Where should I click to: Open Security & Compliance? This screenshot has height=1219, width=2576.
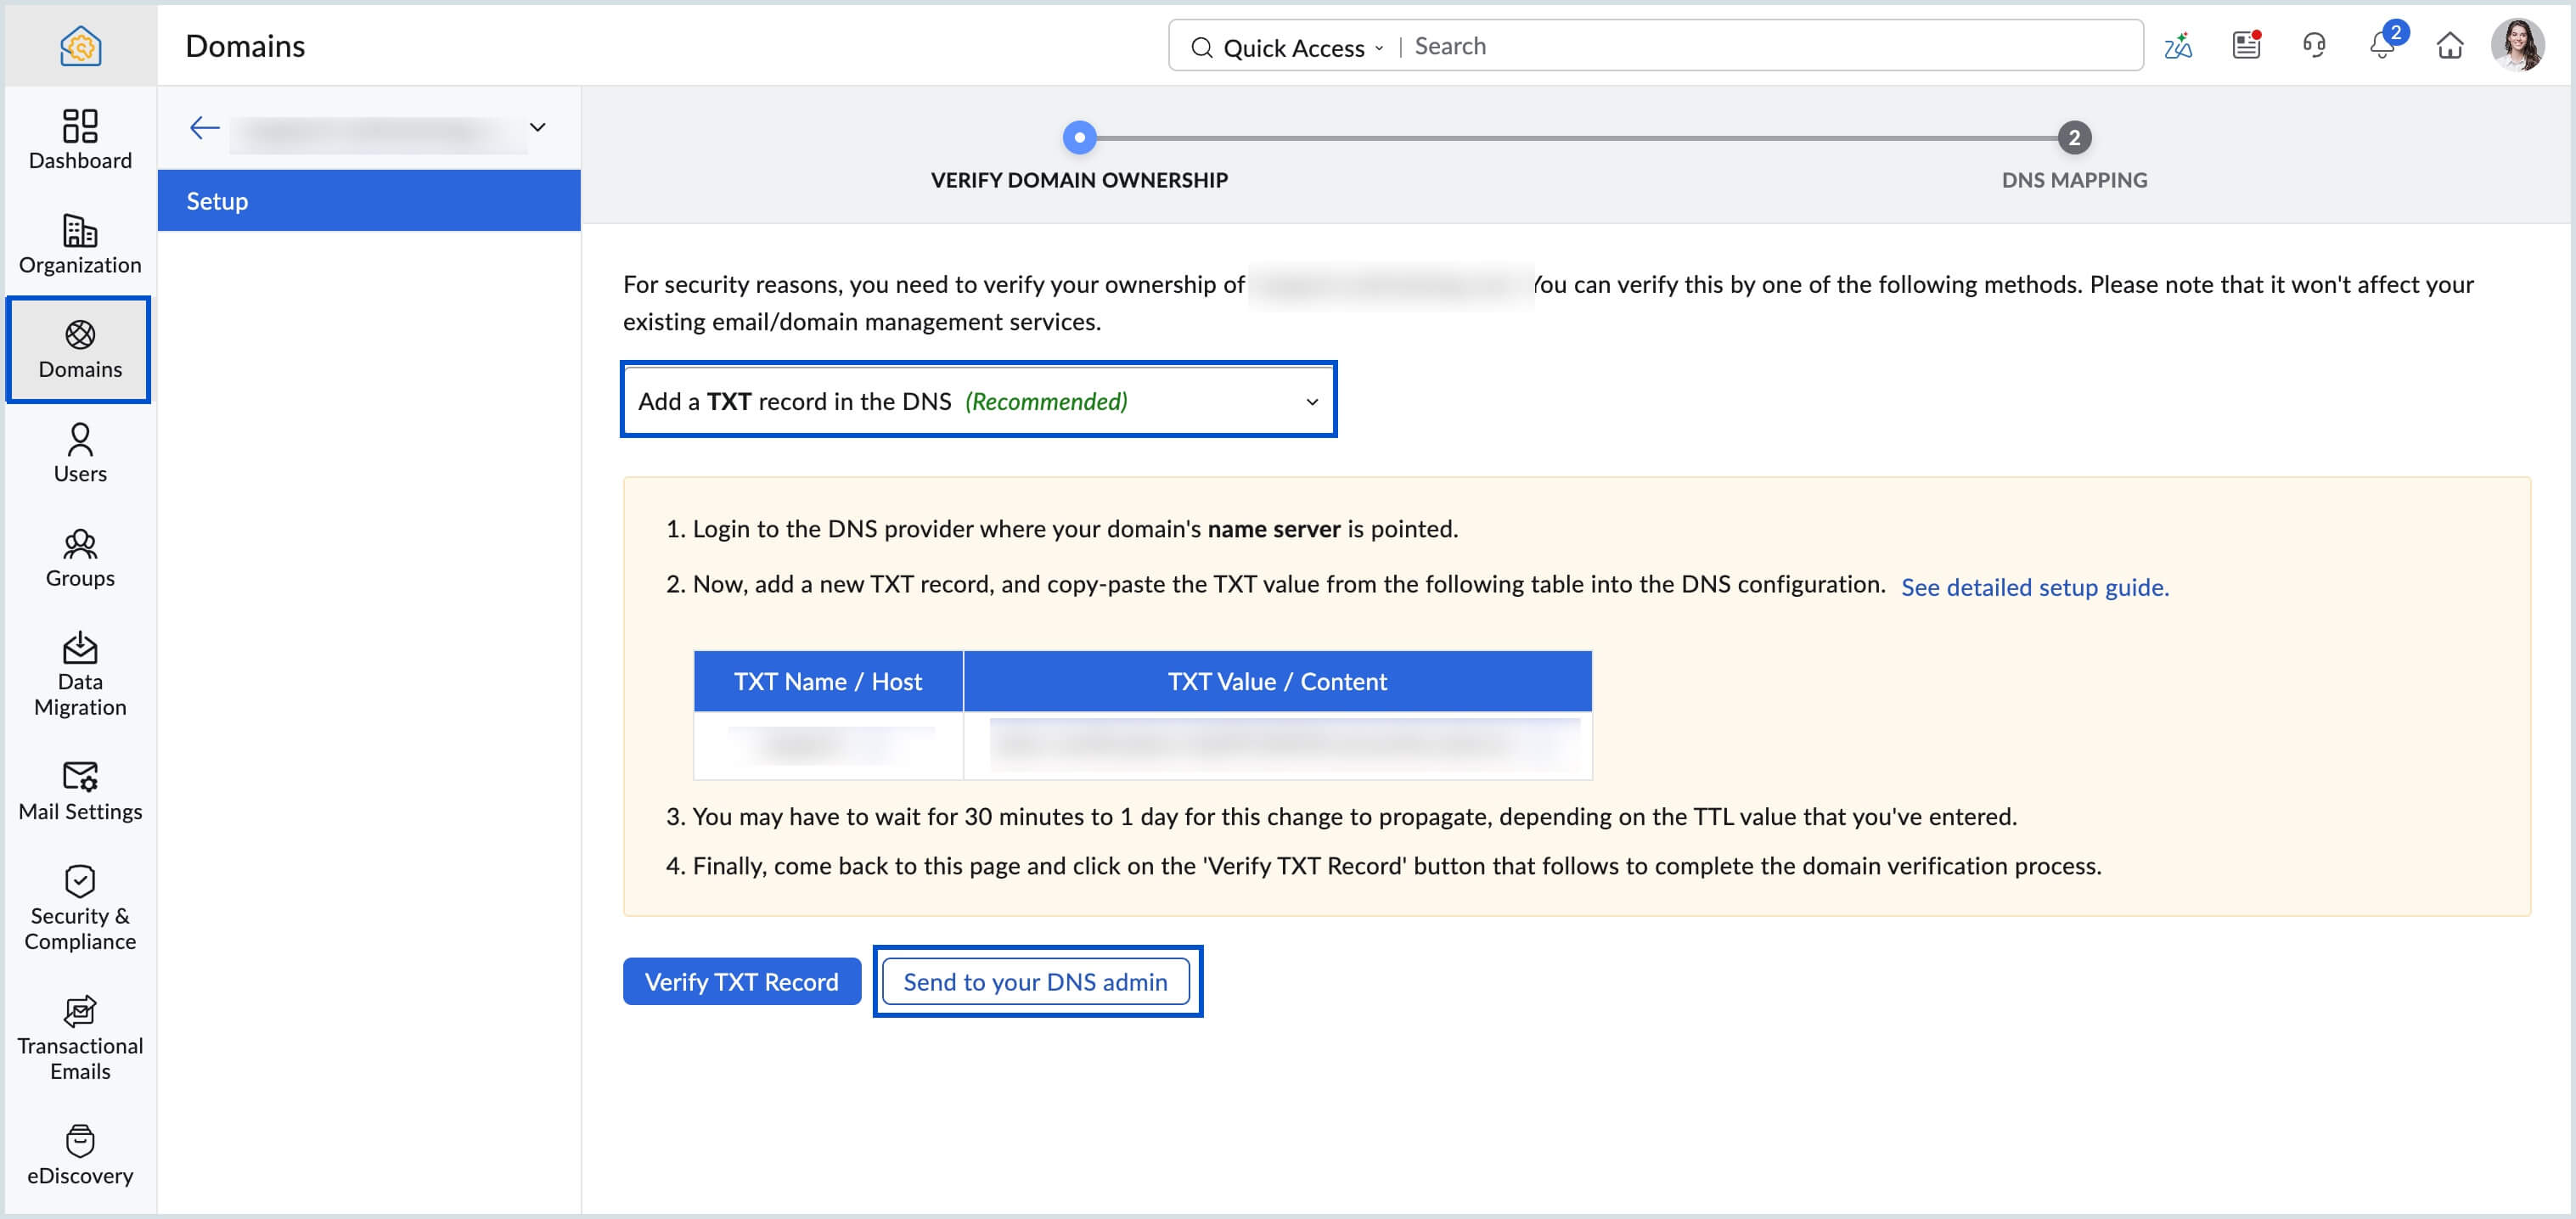click(80, 908)
